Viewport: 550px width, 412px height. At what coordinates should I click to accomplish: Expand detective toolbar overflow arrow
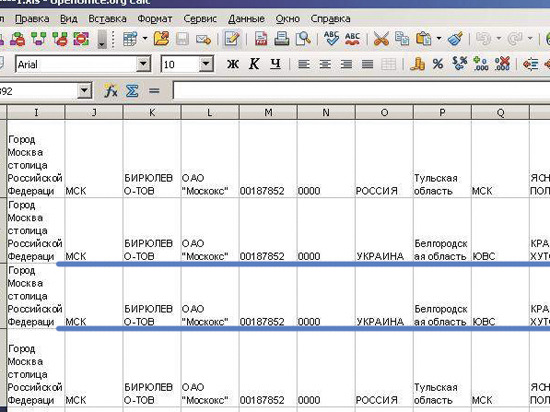pyautogui.click(x=102, y=39)
